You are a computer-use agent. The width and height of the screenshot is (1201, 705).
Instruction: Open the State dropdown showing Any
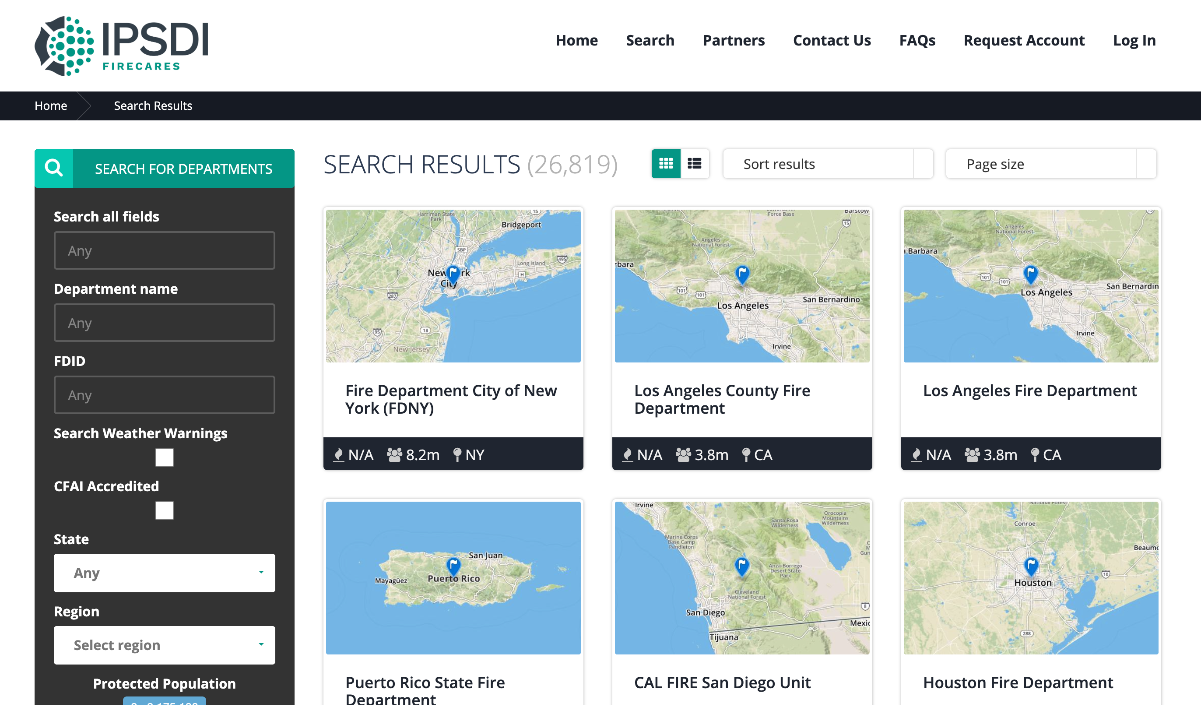[164, 572]
